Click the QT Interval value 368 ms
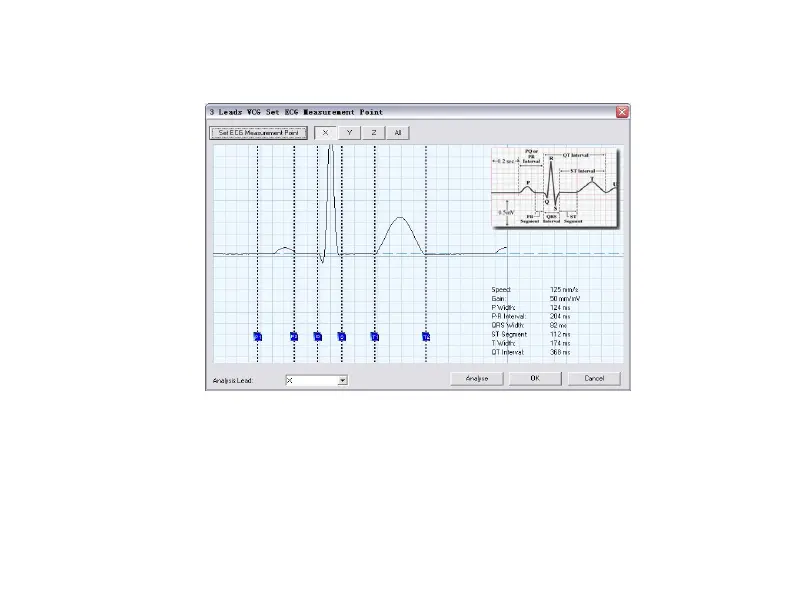The image size is (794, 595). pos(560,352)
